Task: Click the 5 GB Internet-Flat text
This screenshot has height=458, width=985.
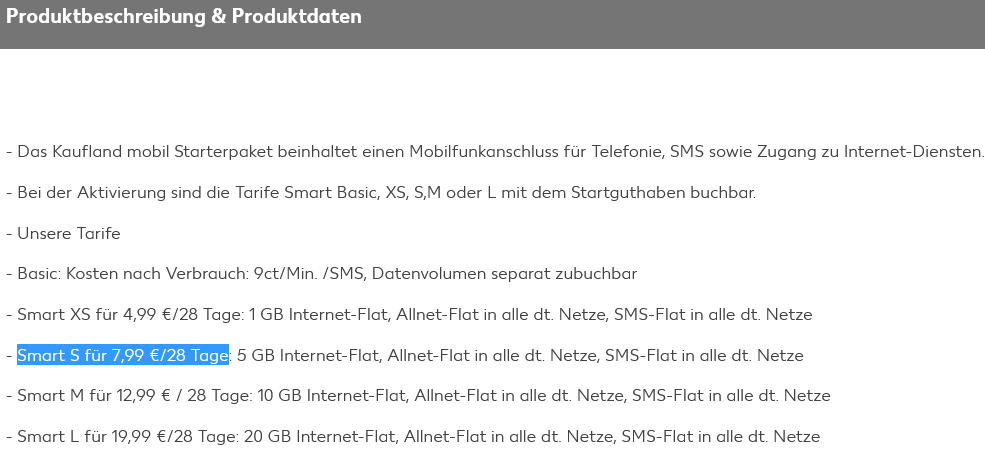Action: [x=309, y=356]
